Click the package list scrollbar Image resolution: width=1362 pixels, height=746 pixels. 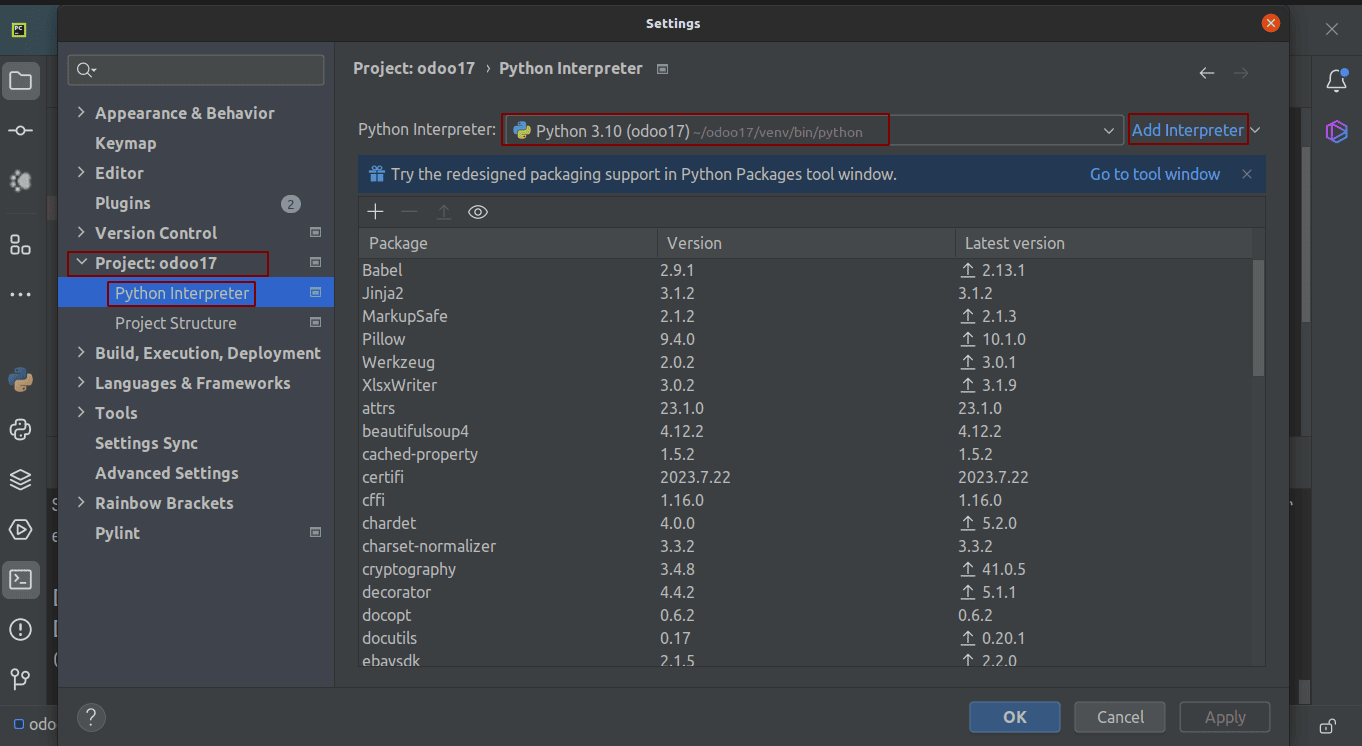(x=1258, y=318)
